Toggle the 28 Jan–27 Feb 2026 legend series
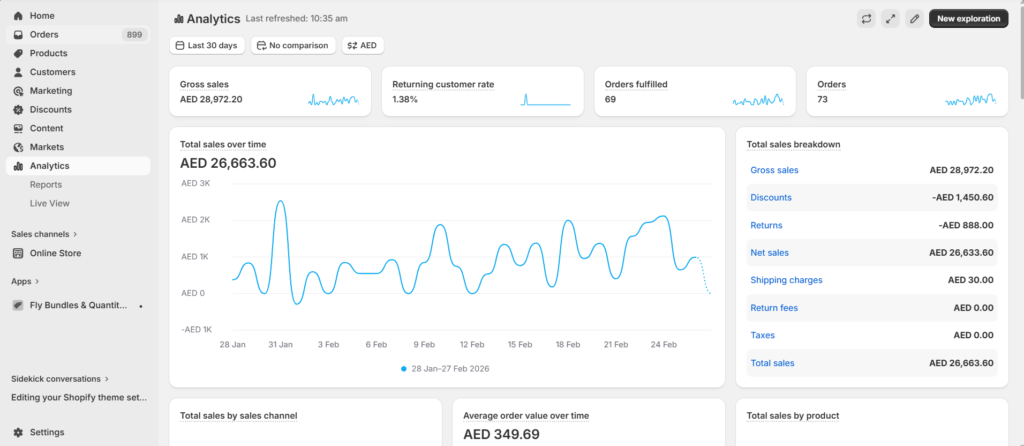Image resolution: width=1024 pixels, height=446 pixels. [445, 369]
